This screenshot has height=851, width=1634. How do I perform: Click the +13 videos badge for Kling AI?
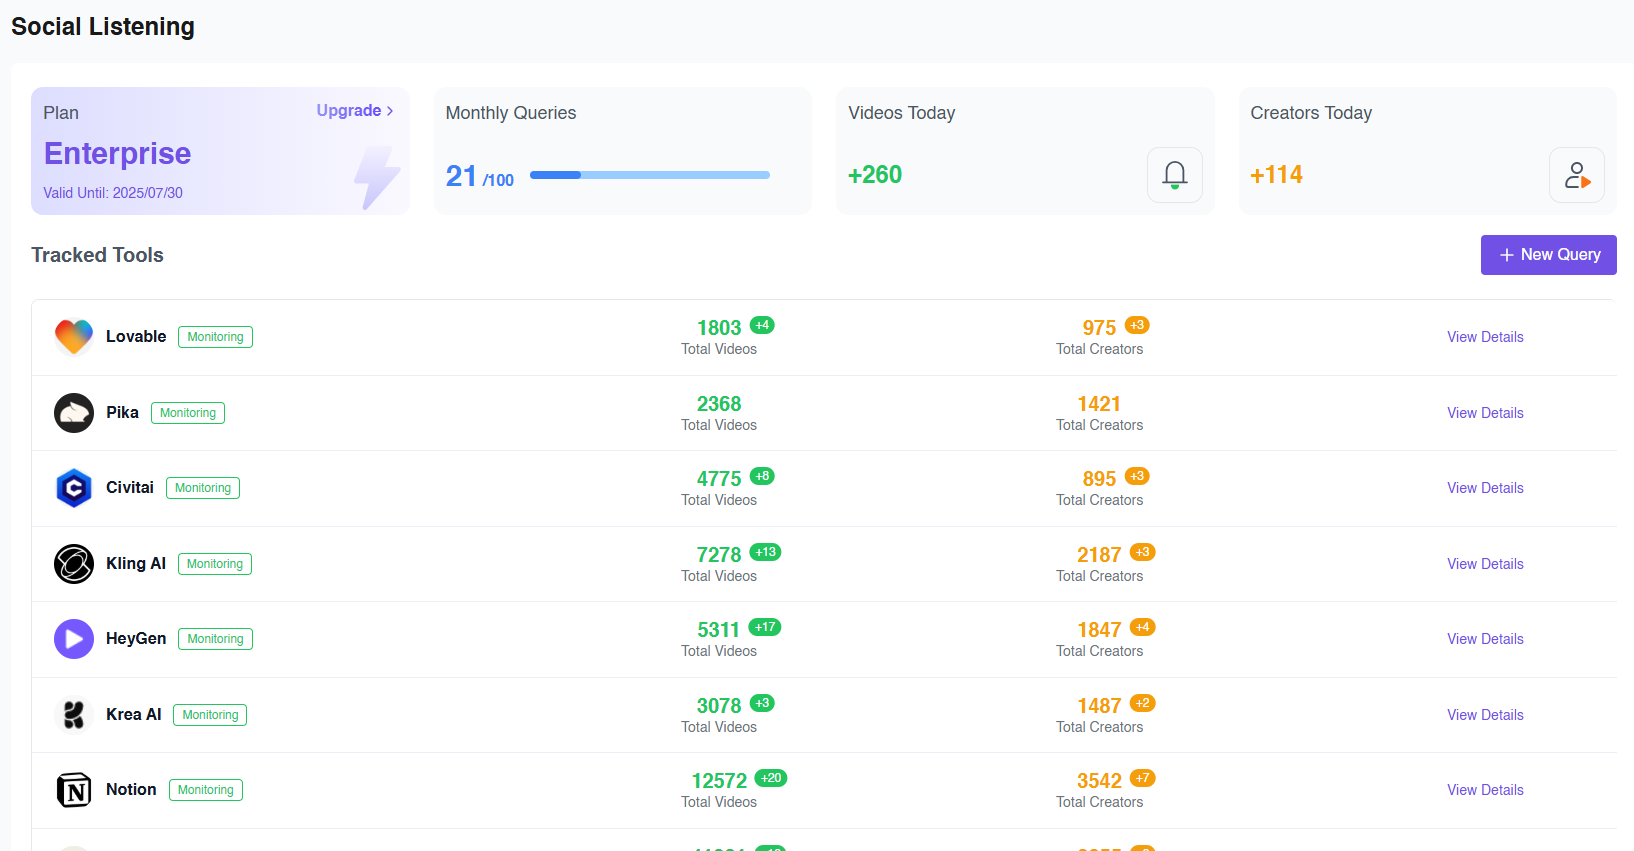pos(766,552)
